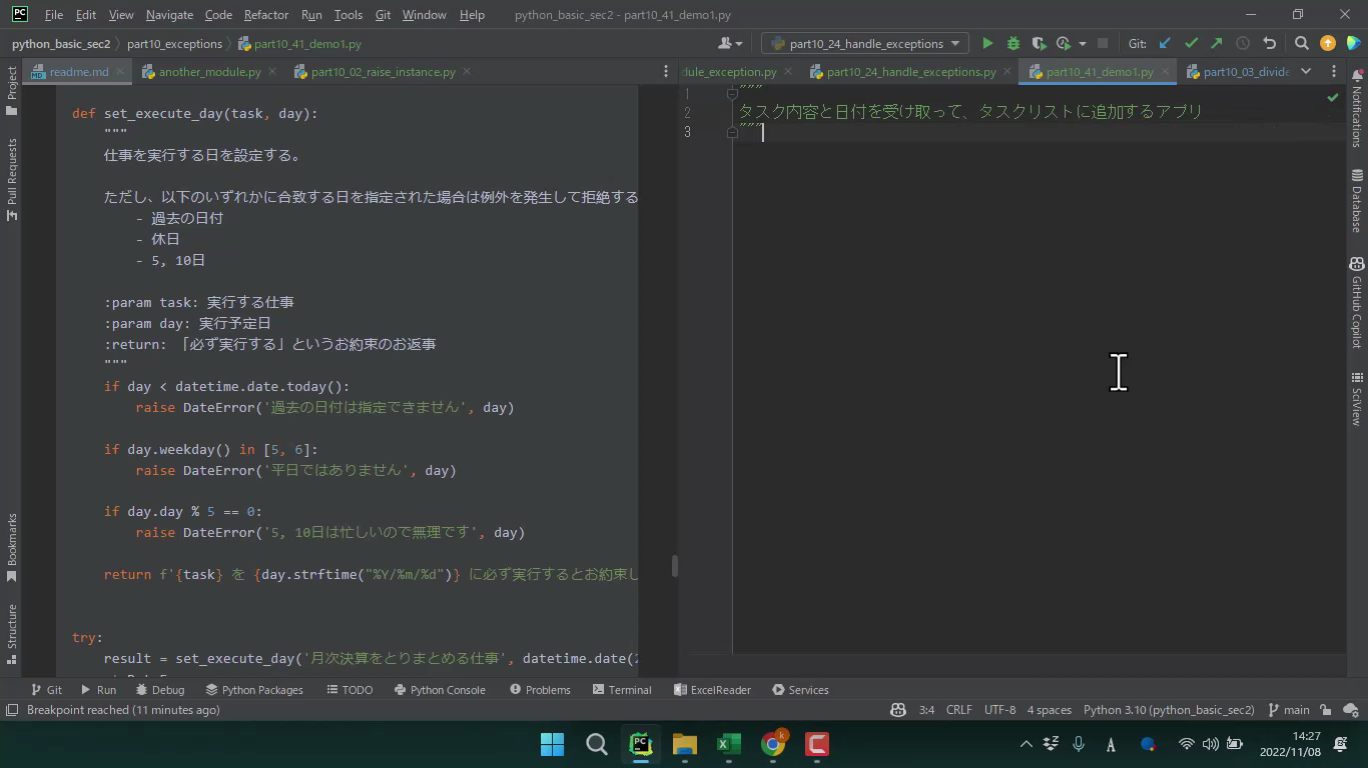Open Search Everywhere magnifier icon

point(1301,43)
